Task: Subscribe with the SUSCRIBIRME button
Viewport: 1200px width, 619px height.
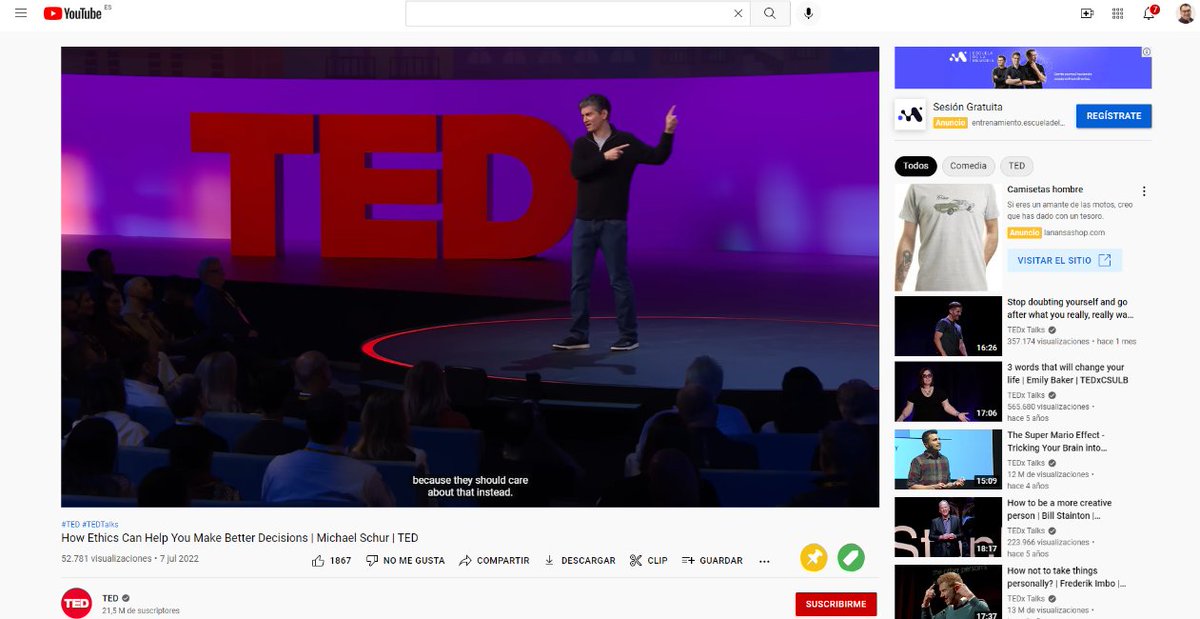Action: click(x=836, y=604)
